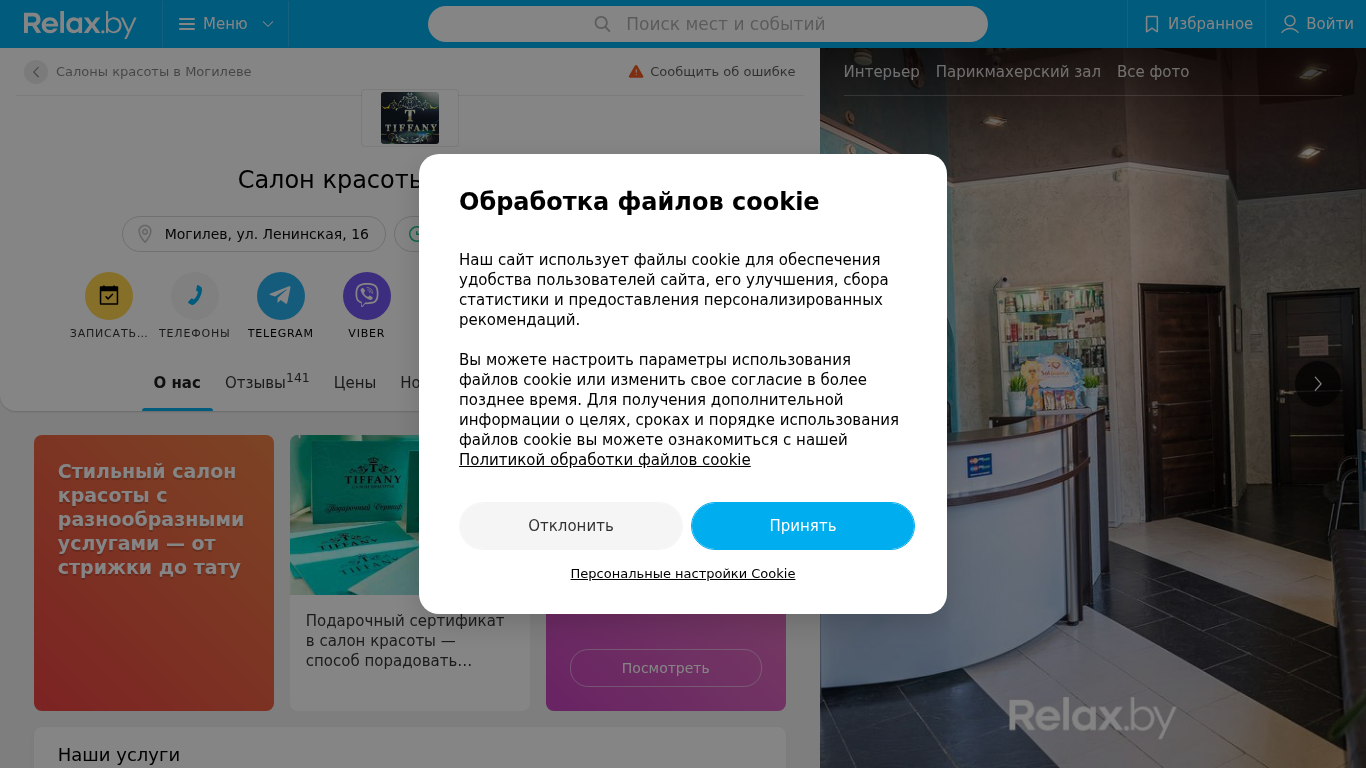Decline cookies with Отклонить button
This screenshot has height=768, width=1366.
[x=571, y=526]
